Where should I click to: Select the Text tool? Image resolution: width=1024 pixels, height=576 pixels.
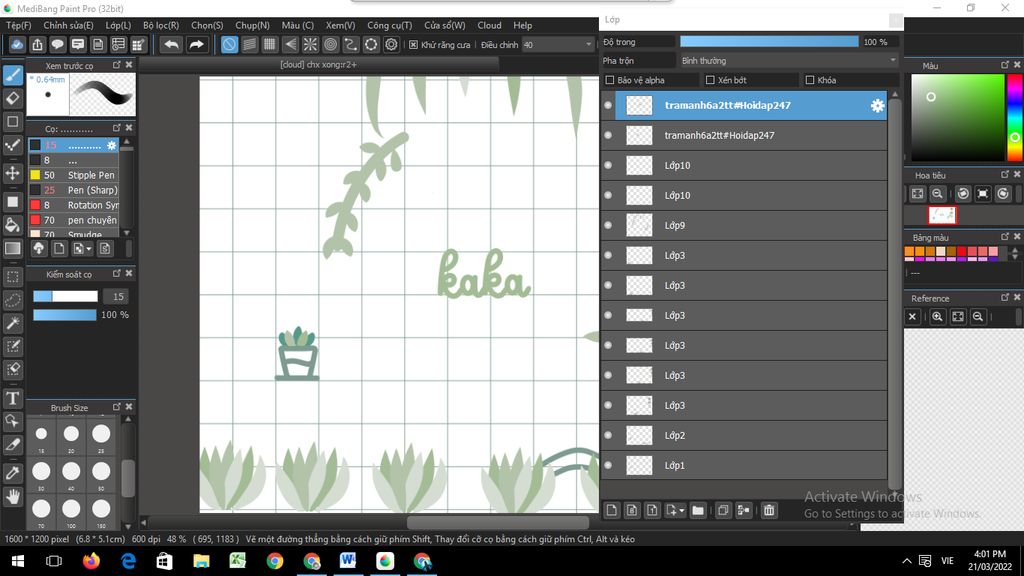click(12, 398)
